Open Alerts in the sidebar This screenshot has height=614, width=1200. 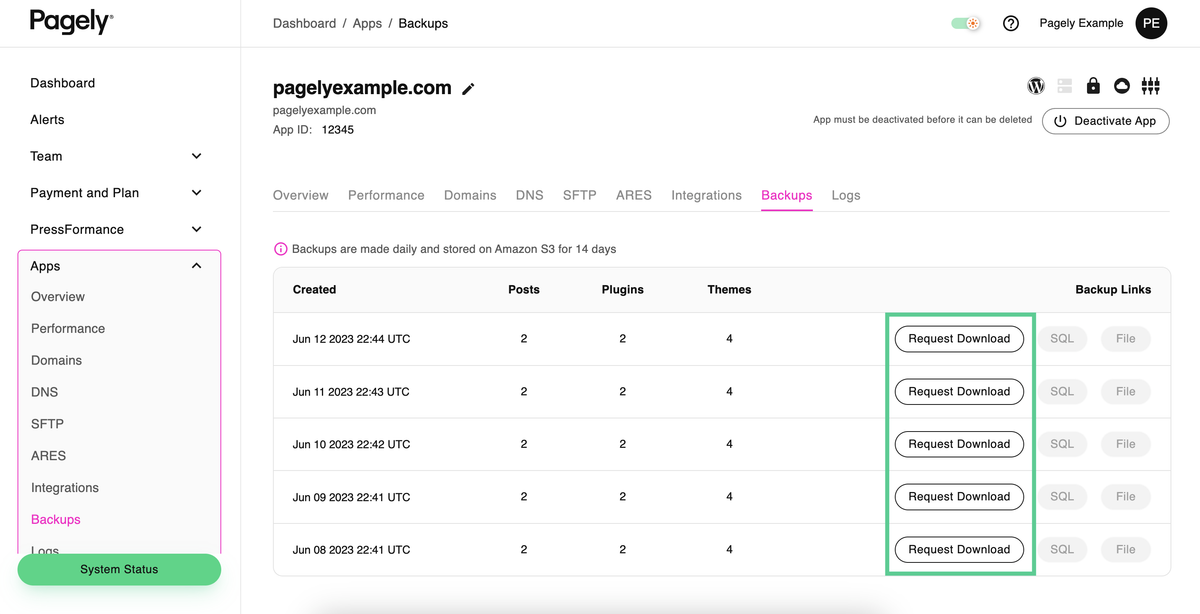[x=47, y=119]
